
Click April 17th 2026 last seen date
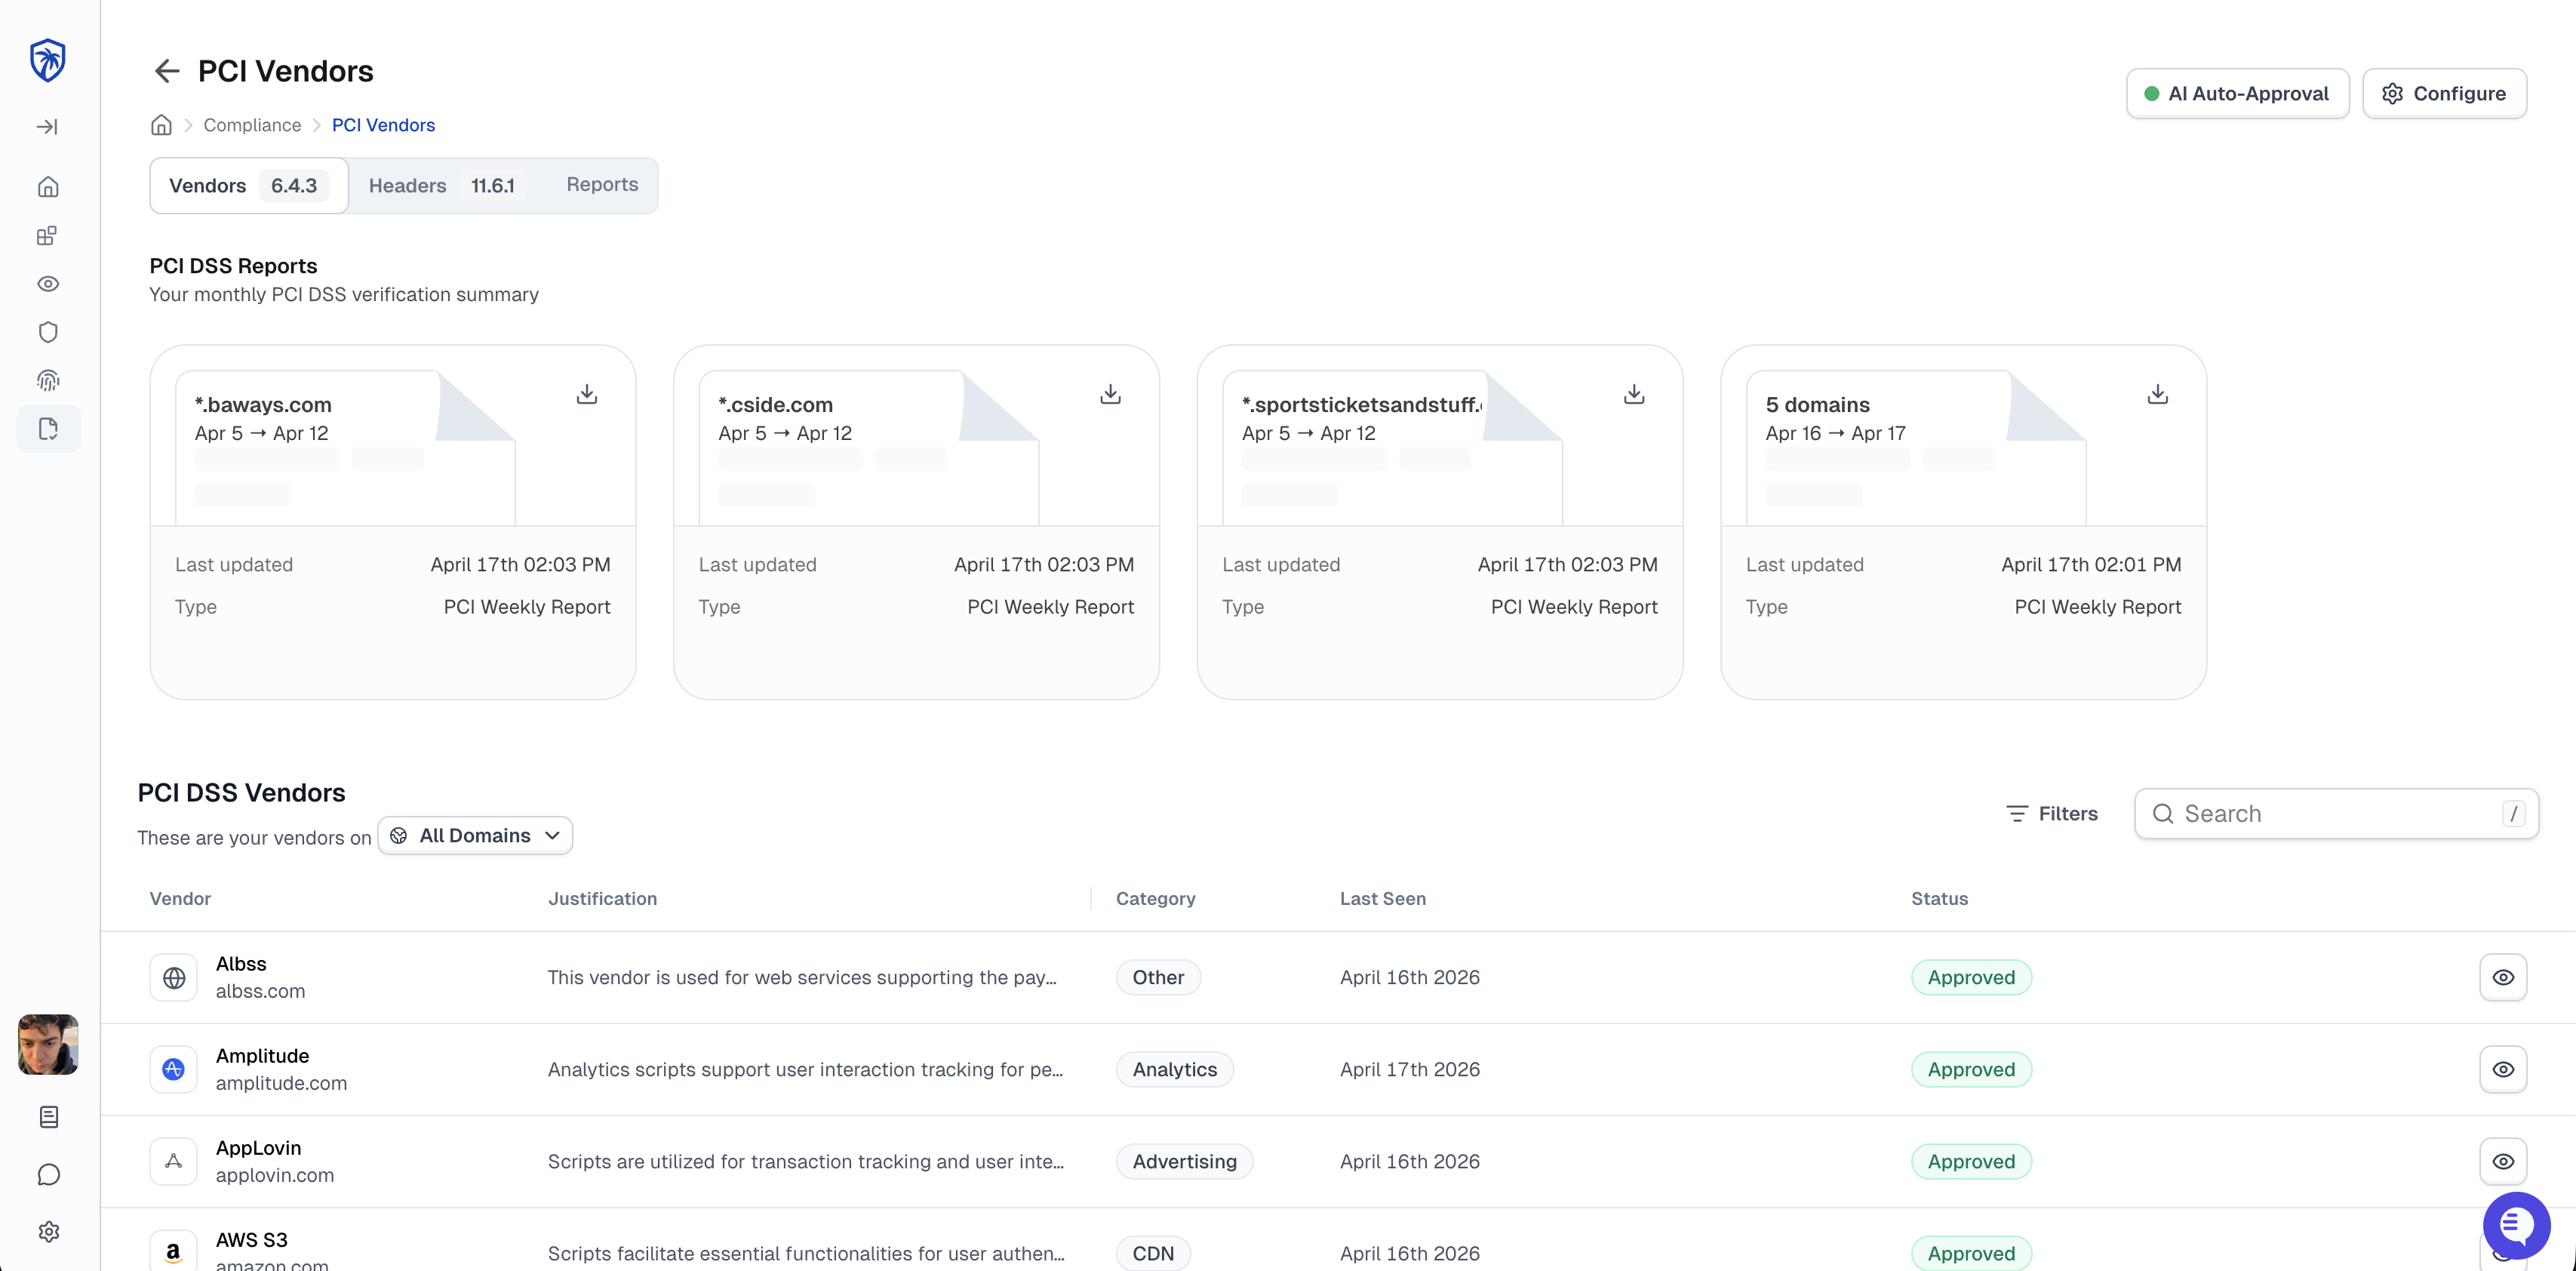pos(1409,1070)
